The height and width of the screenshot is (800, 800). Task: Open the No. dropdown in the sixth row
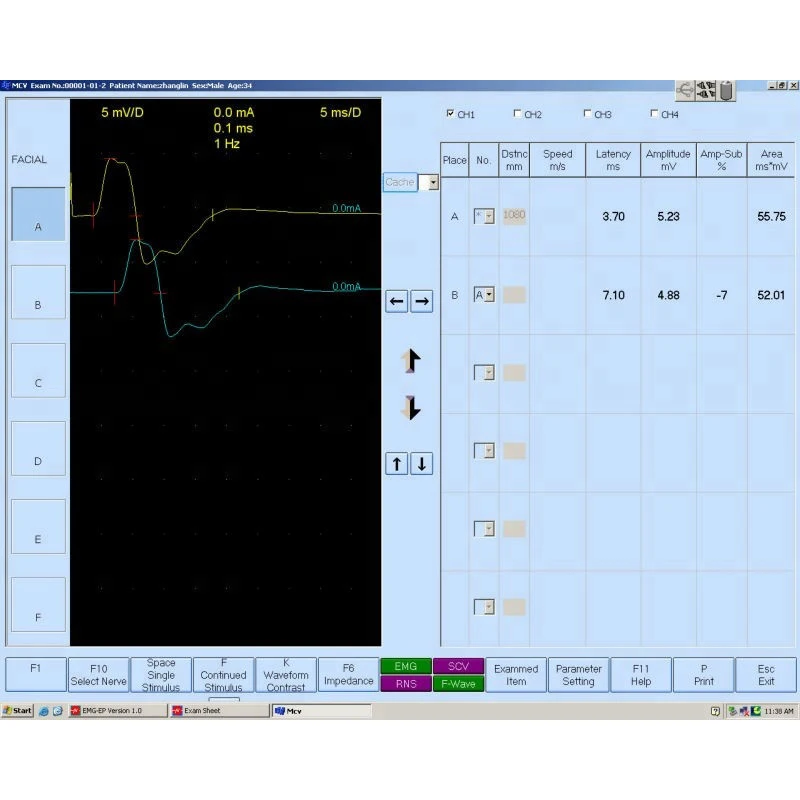coord(489,607)
